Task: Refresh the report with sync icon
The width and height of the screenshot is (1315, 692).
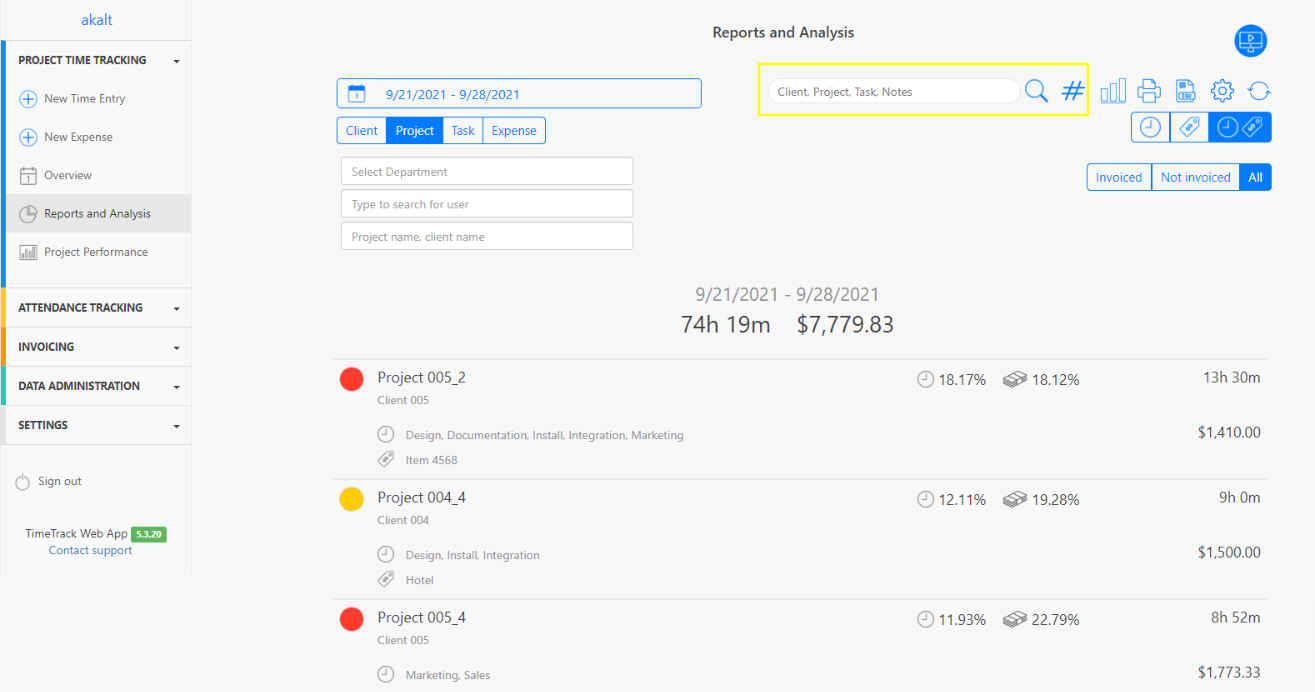Action: [x=1259, y=91]
